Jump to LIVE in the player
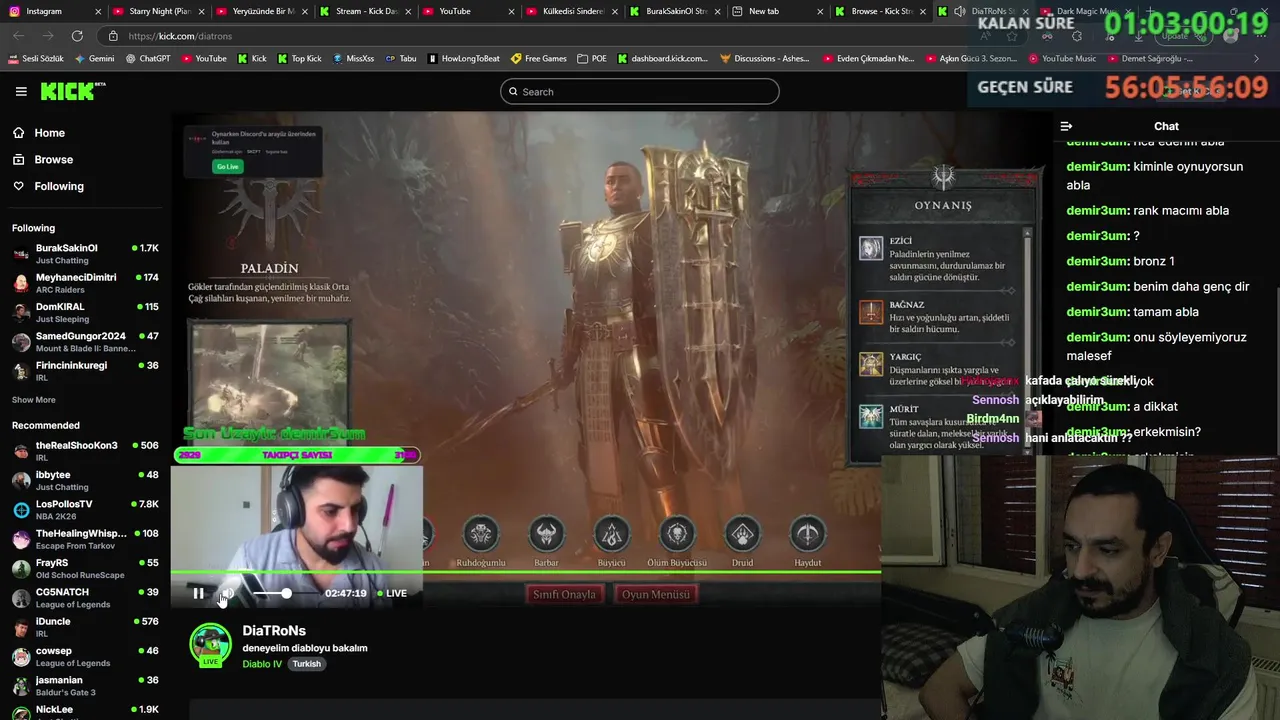The width and height of the screenshot is (1280, 720). 392,593
